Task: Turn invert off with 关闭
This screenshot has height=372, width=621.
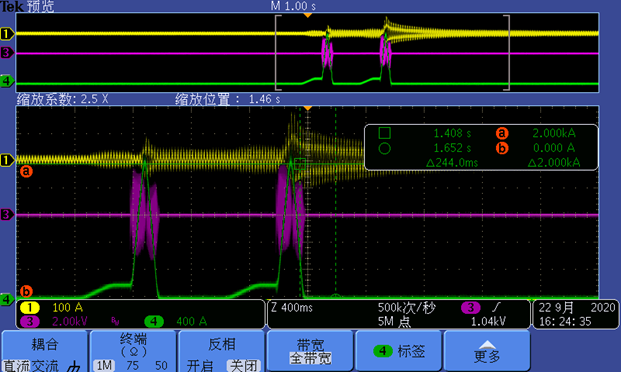Action: coord(244,366)
